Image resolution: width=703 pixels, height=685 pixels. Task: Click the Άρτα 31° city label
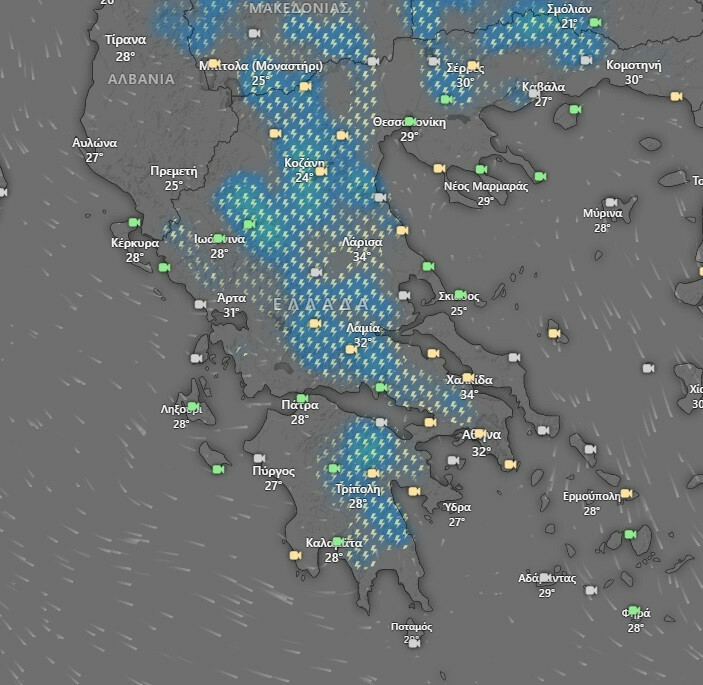pos(231,305)
